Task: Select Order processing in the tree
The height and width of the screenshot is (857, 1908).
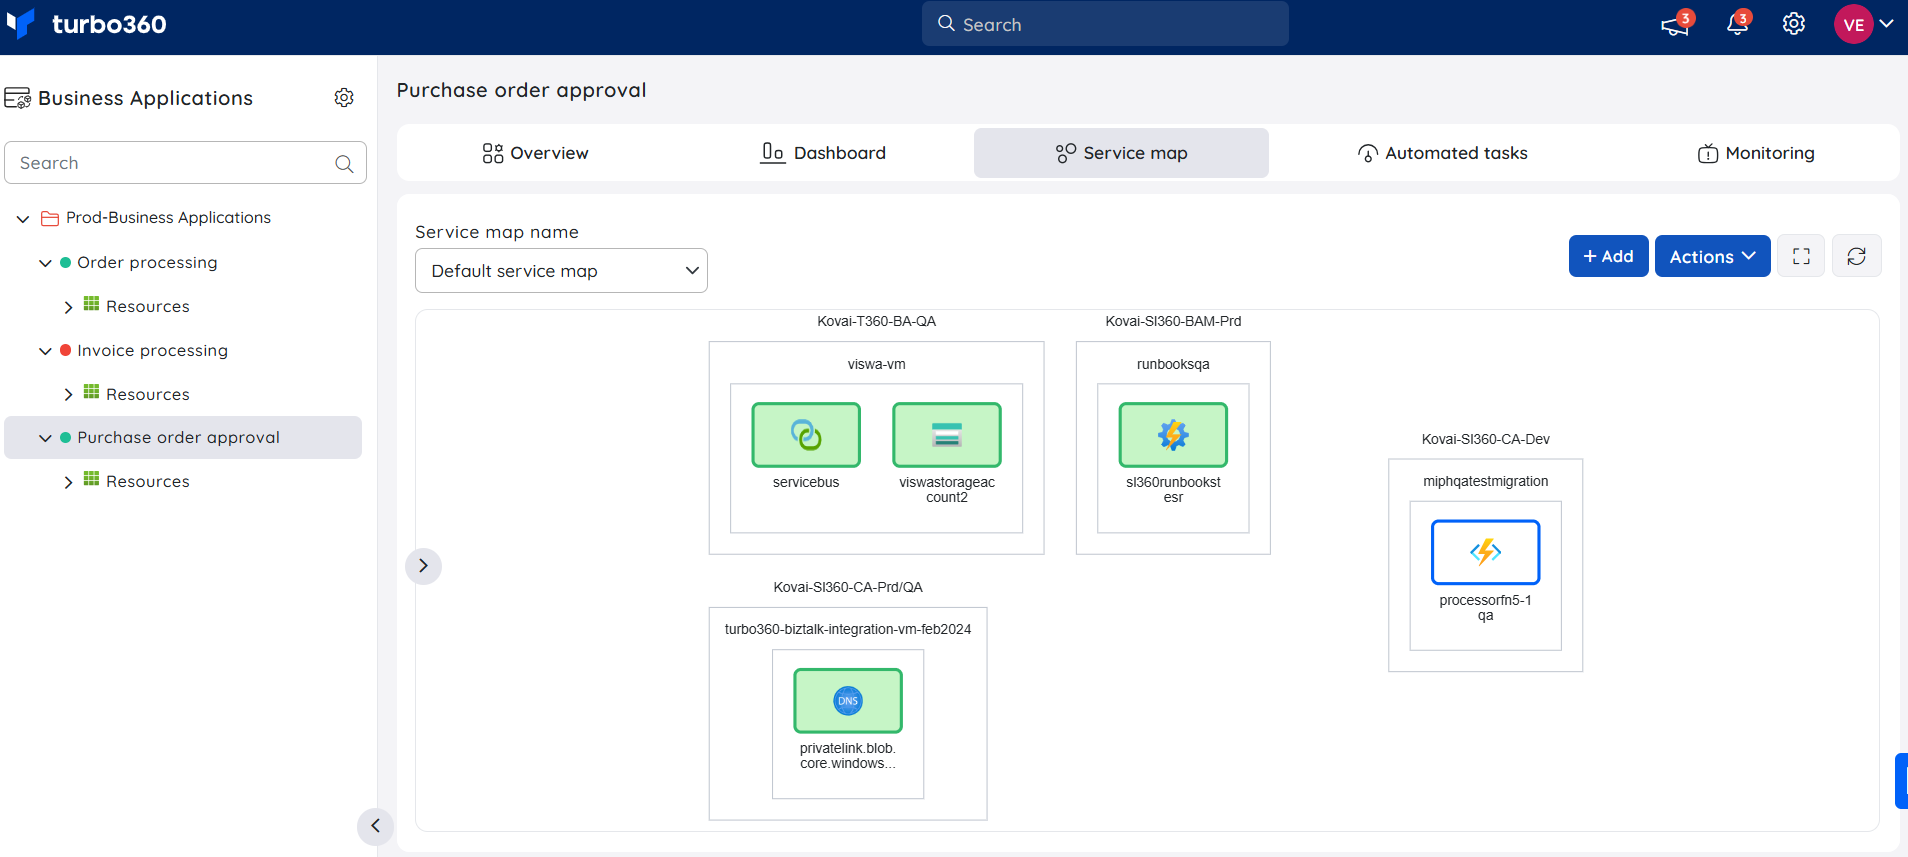Action: [147, 263]
